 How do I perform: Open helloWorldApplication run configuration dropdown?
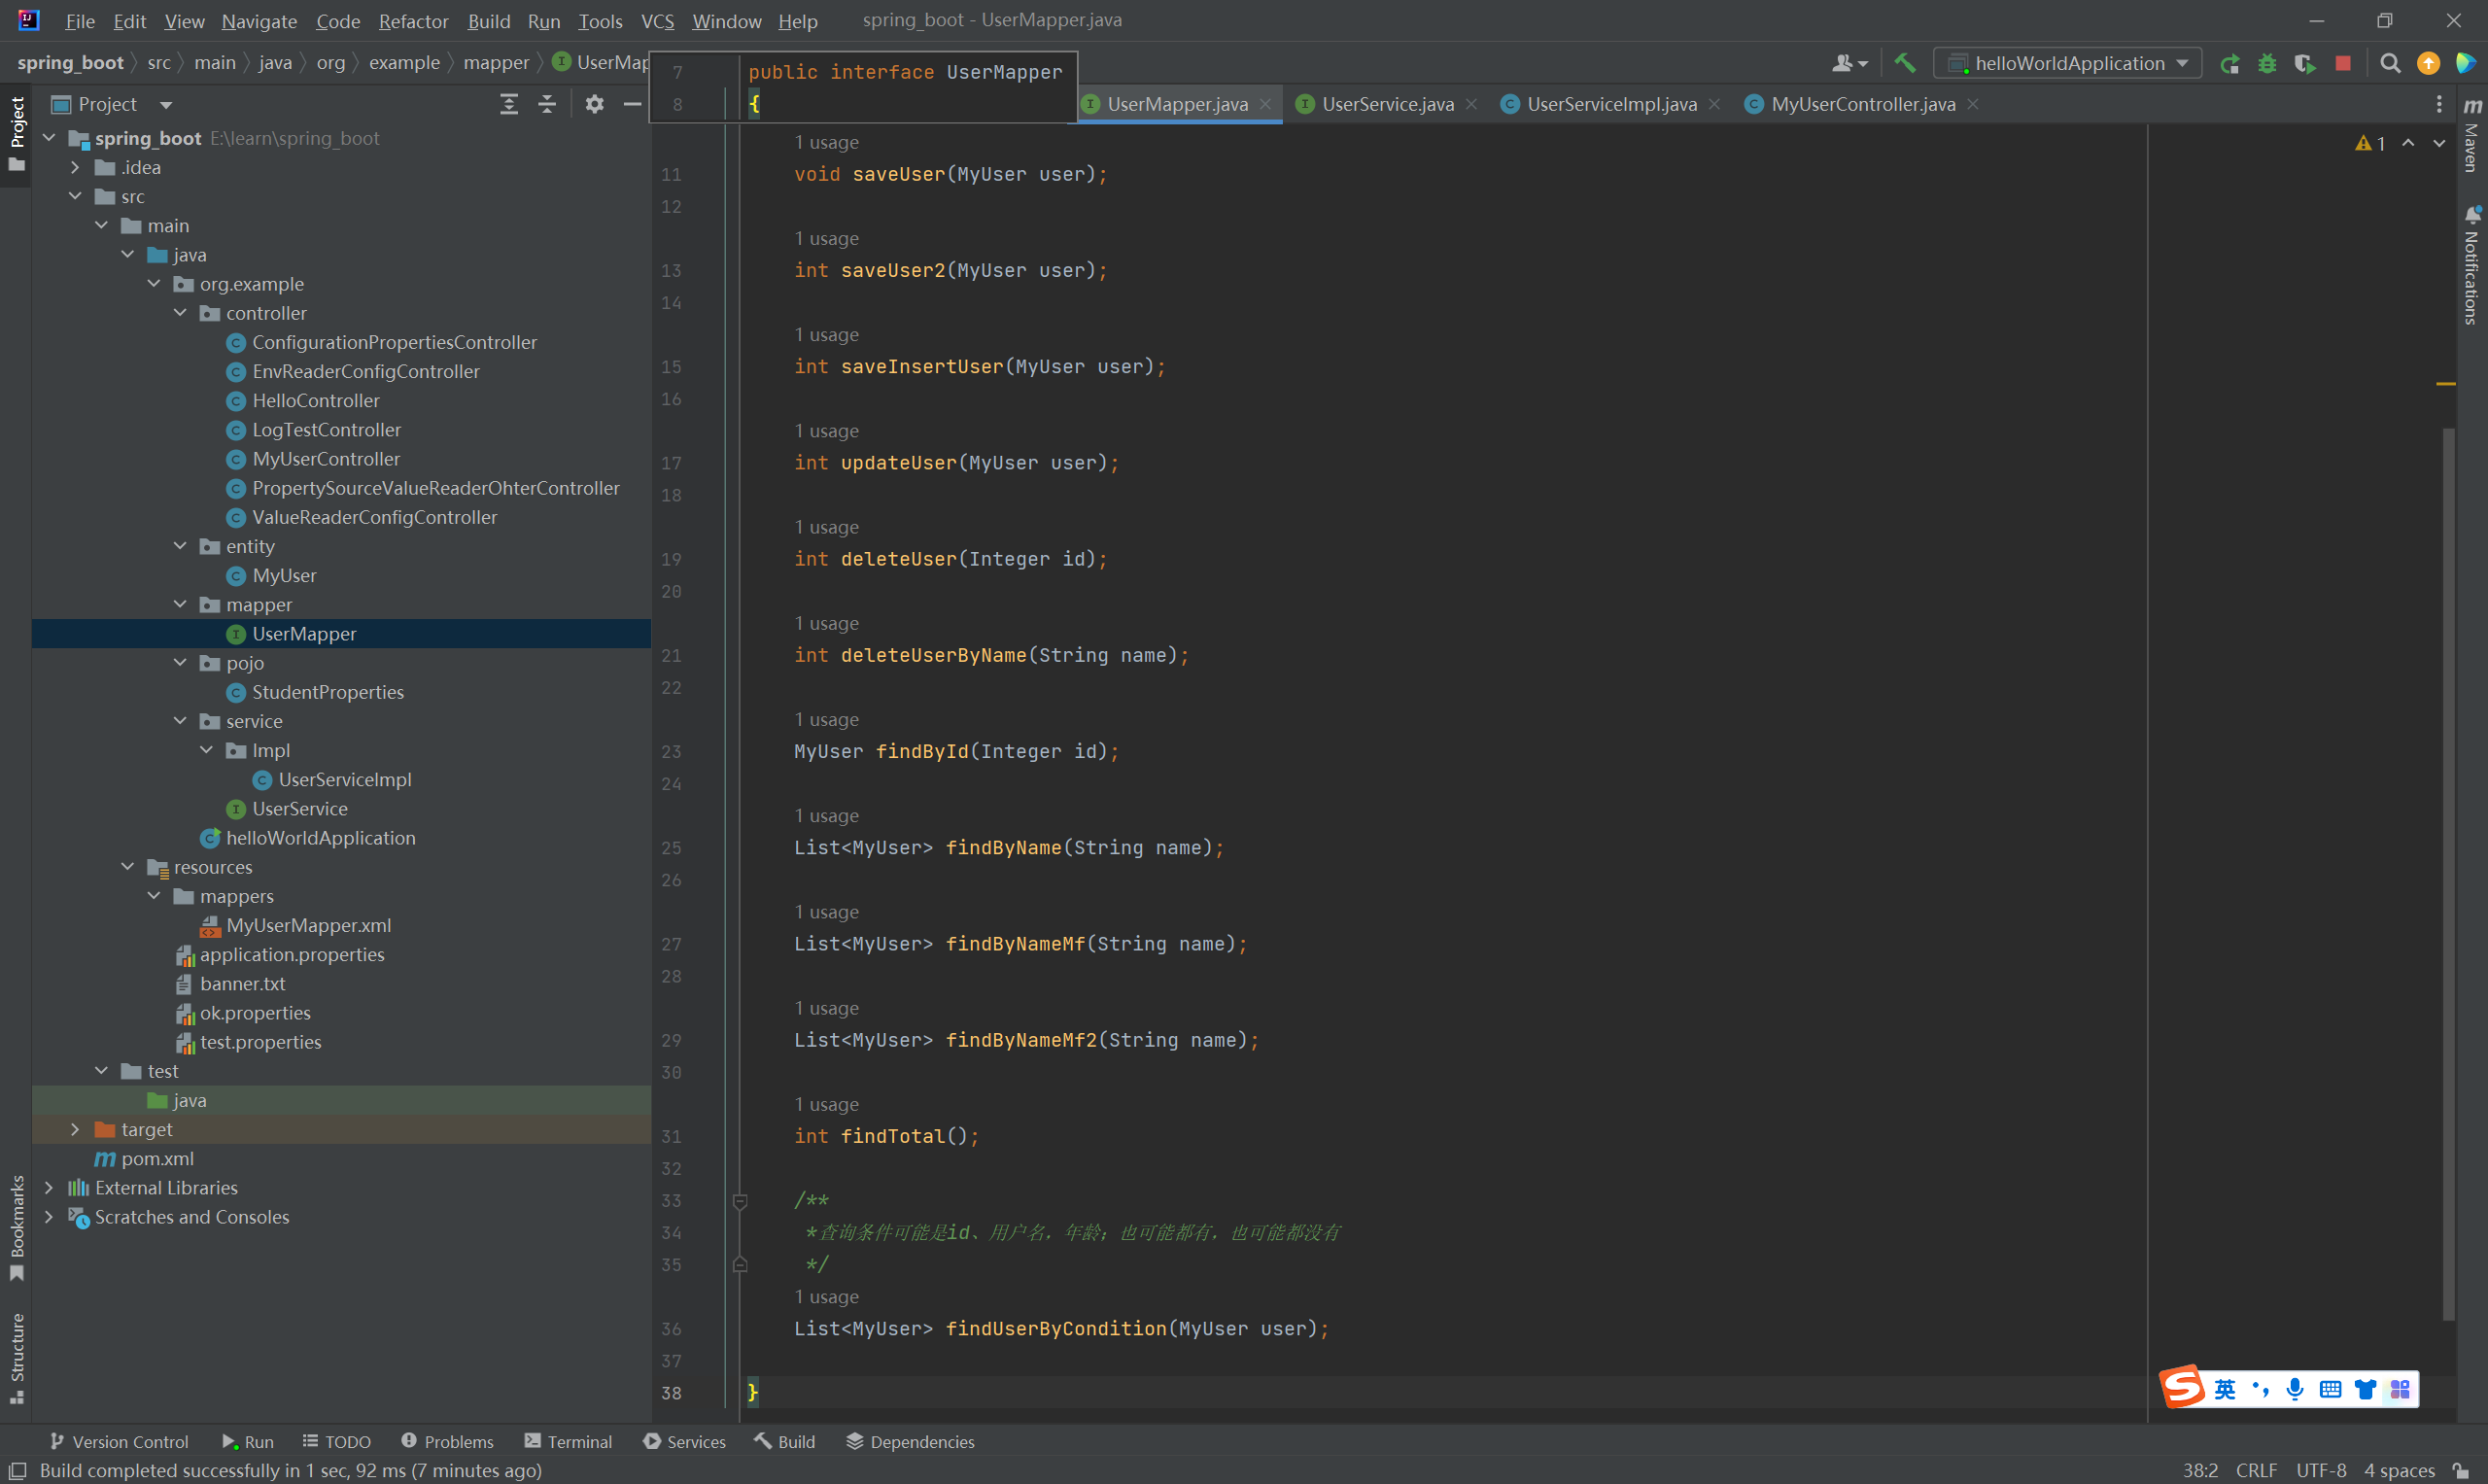click(2068, 63)
